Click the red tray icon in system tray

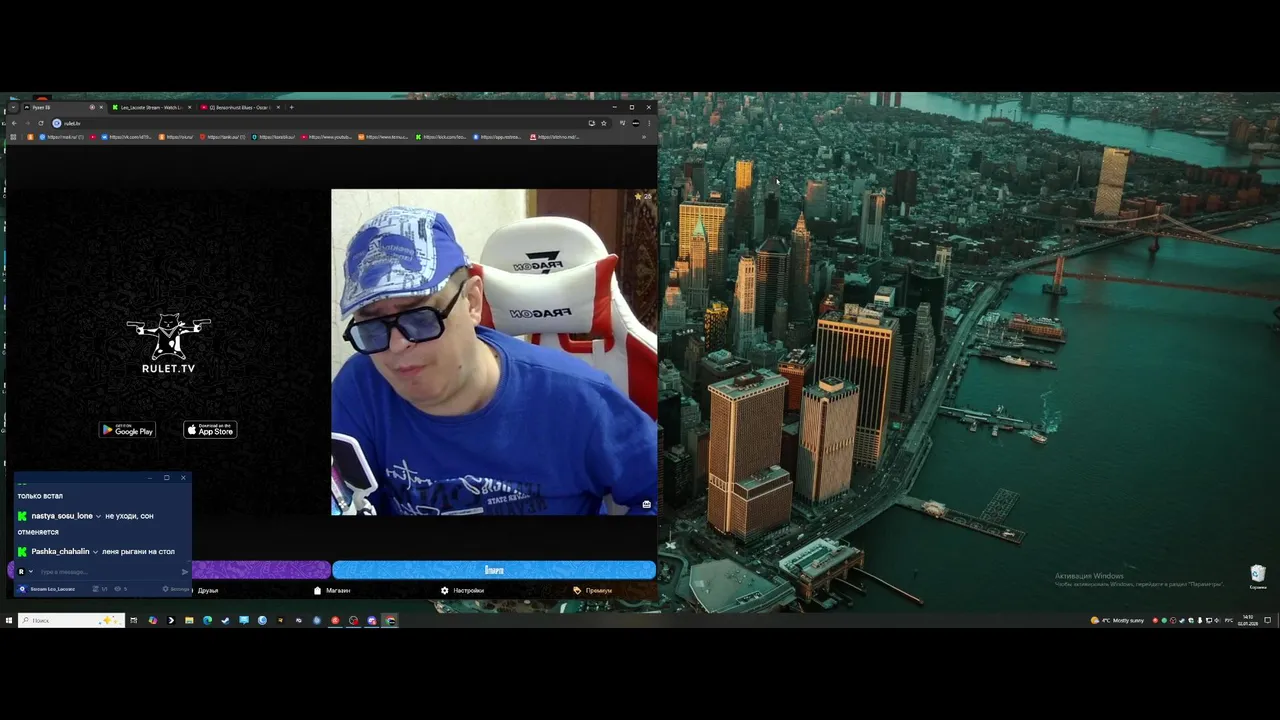tap(1155, 620)
